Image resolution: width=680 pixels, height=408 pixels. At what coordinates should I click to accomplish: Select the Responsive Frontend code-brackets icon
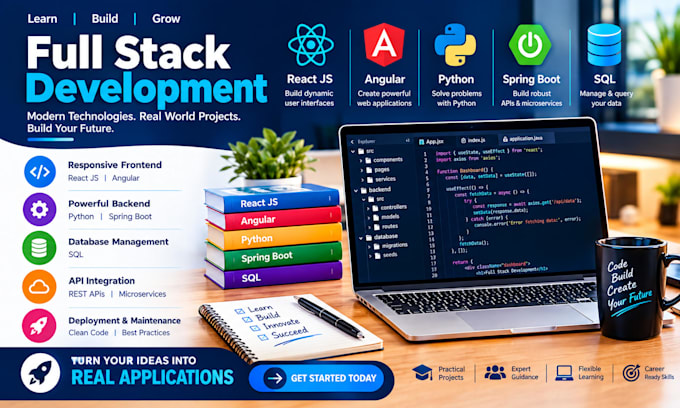click(39, 172)
